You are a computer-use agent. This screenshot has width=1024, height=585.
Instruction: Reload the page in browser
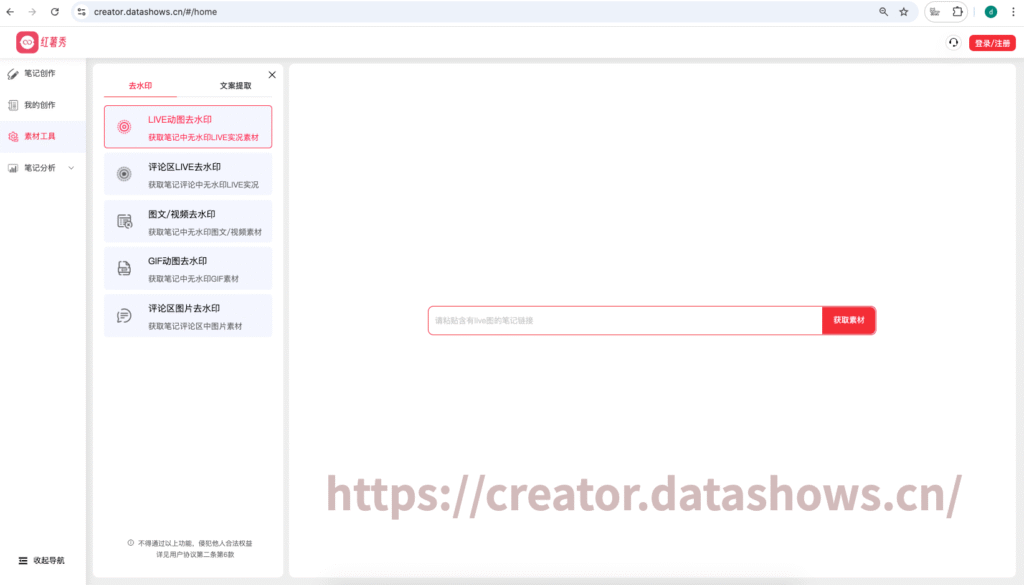pyautogui.click(x=54, y=12)
